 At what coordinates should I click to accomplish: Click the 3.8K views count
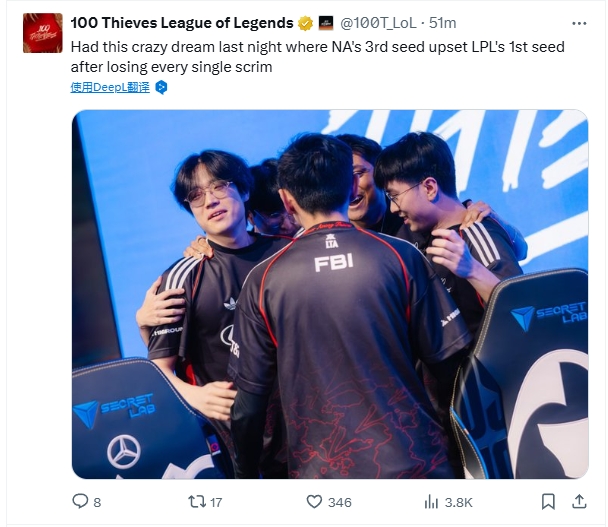click(x=459, y=503)
